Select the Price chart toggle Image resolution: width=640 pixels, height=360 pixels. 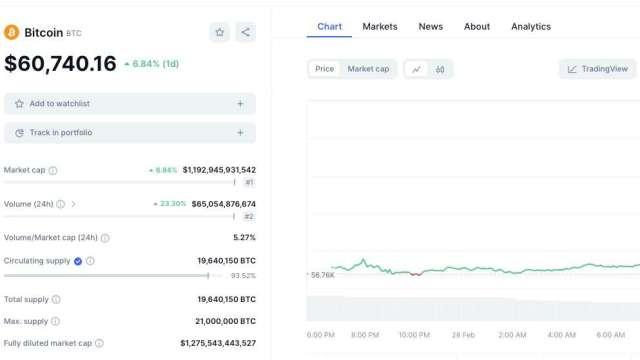point(324,69)
